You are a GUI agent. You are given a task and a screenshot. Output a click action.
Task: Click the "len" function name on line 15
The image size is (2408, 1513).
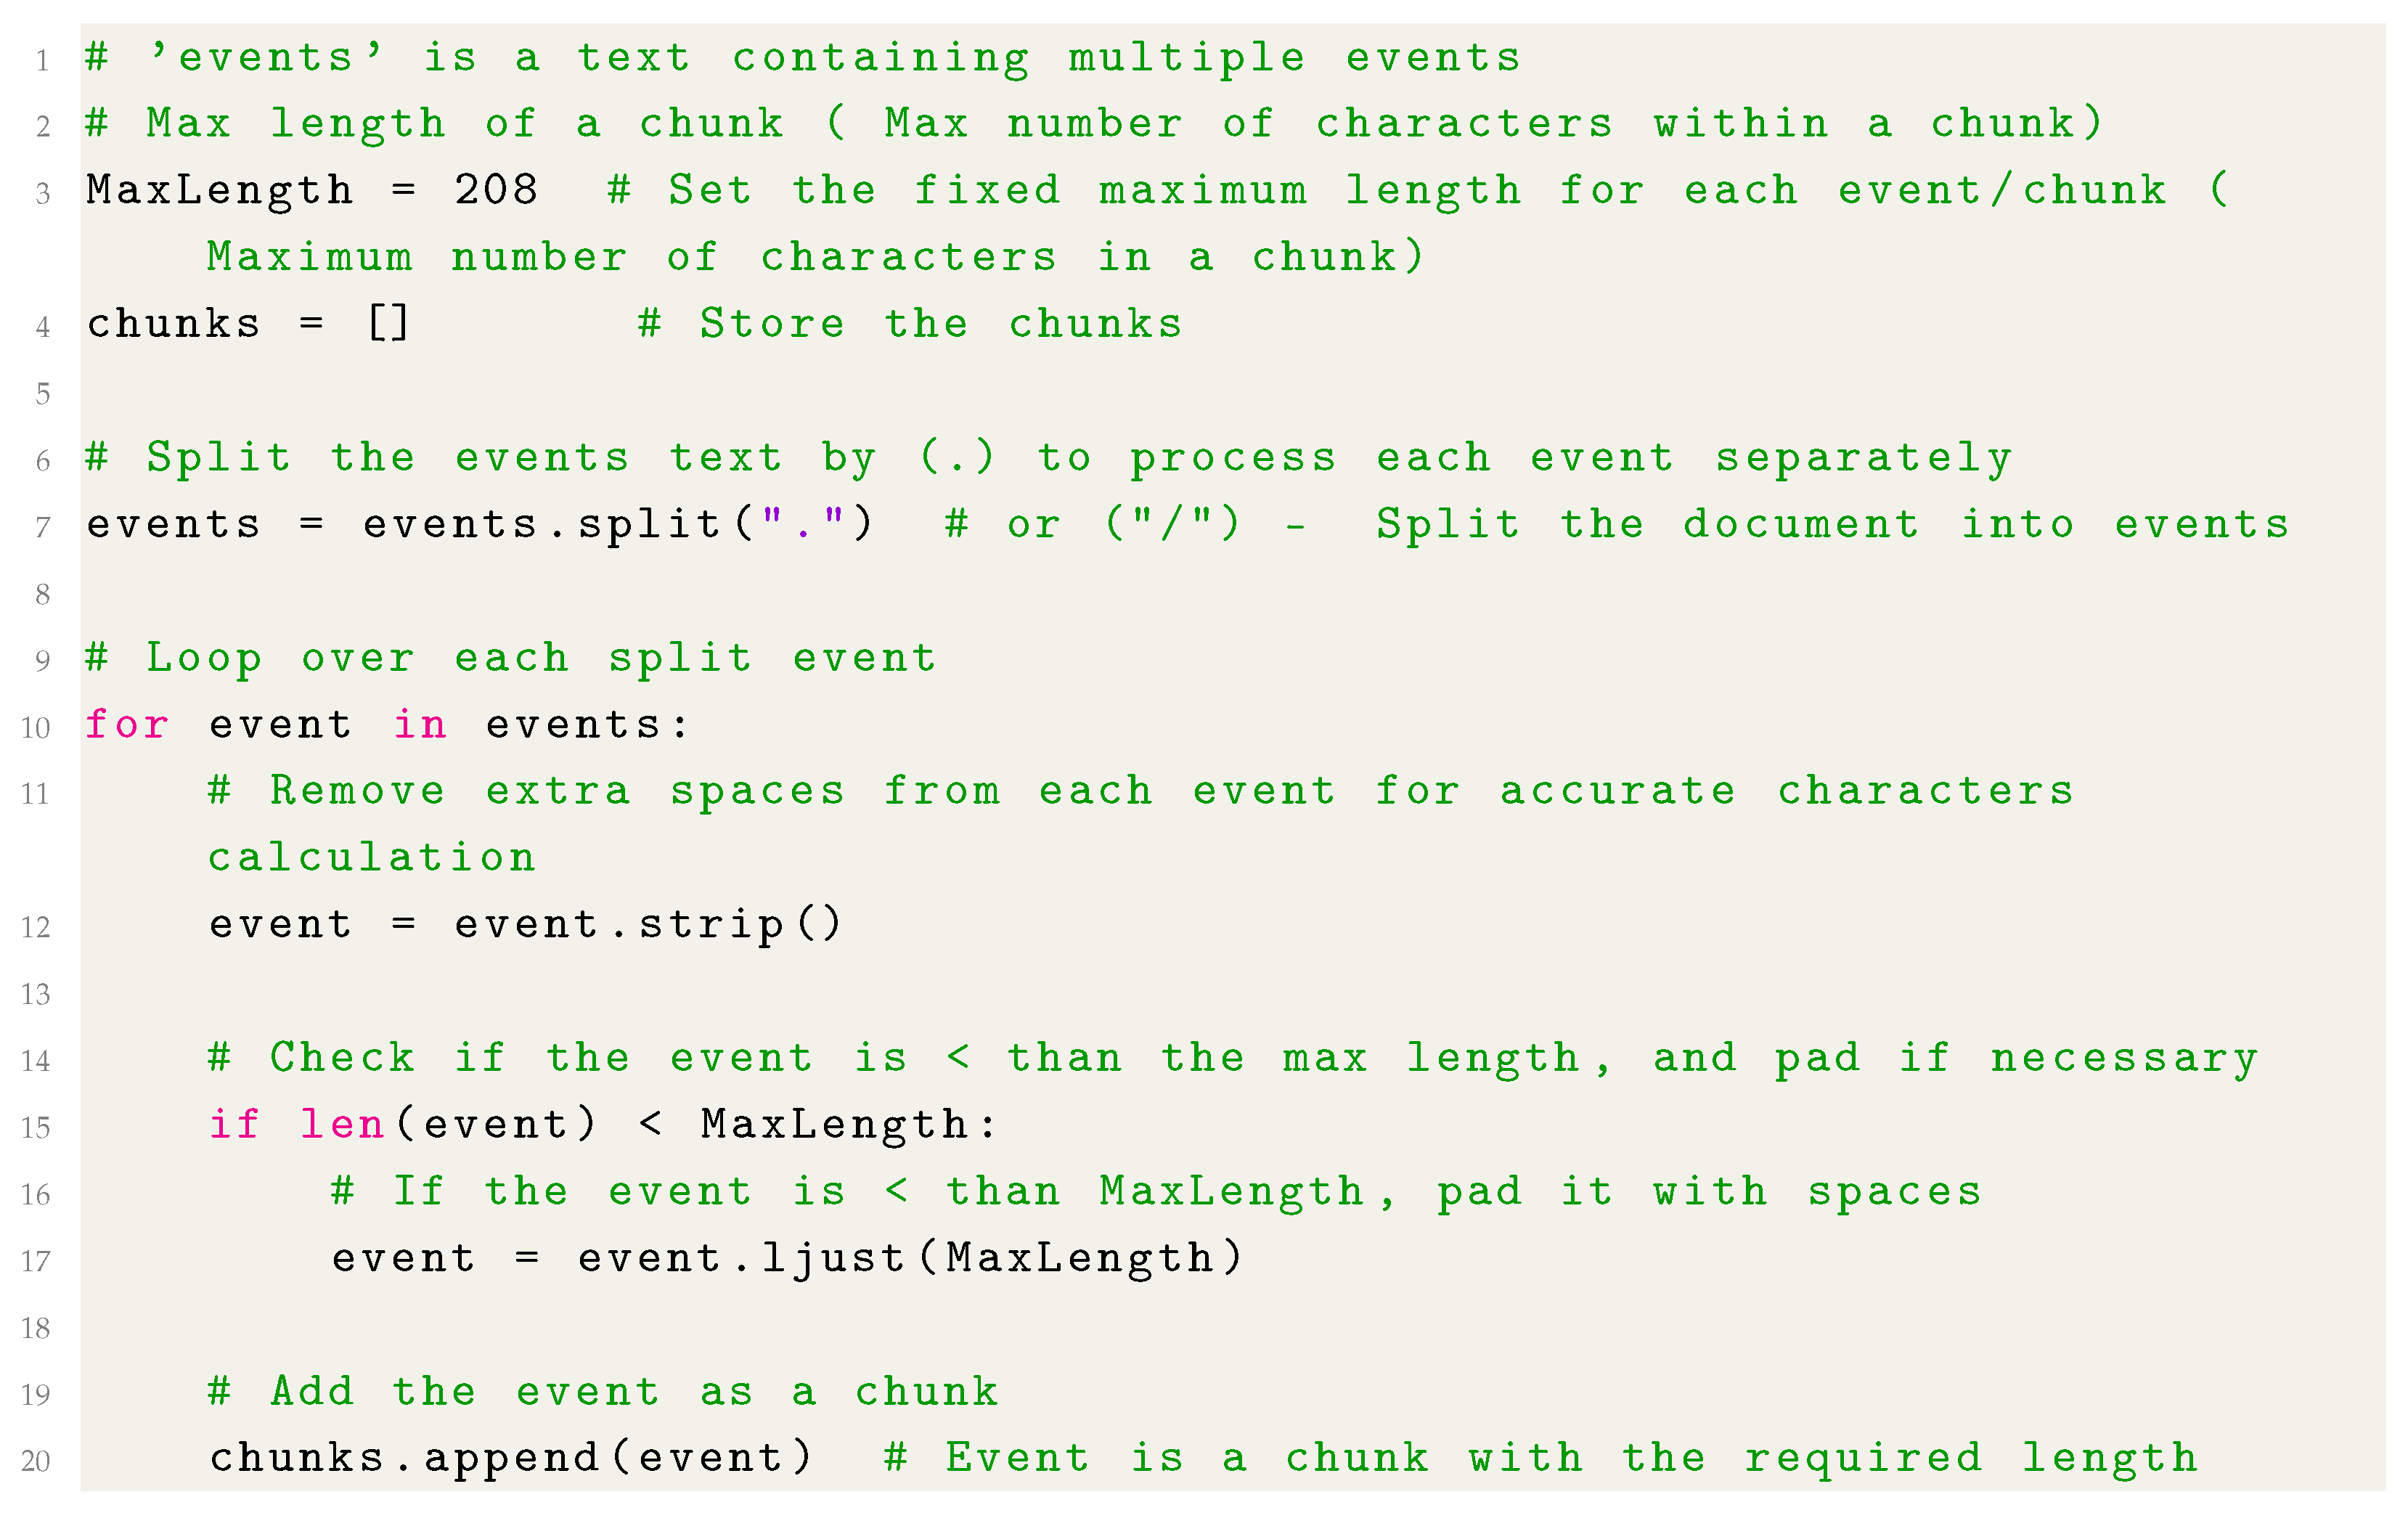342,1124
